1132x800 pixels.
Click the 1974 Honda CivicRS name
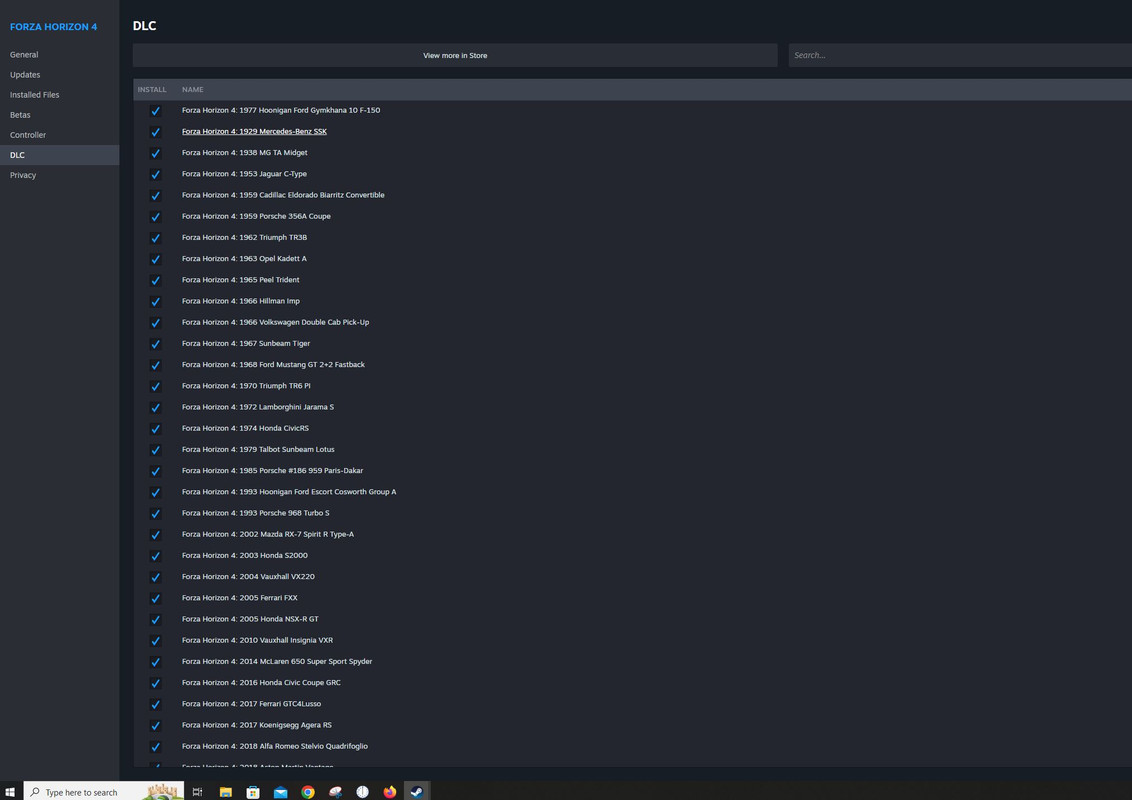point(245,428)
